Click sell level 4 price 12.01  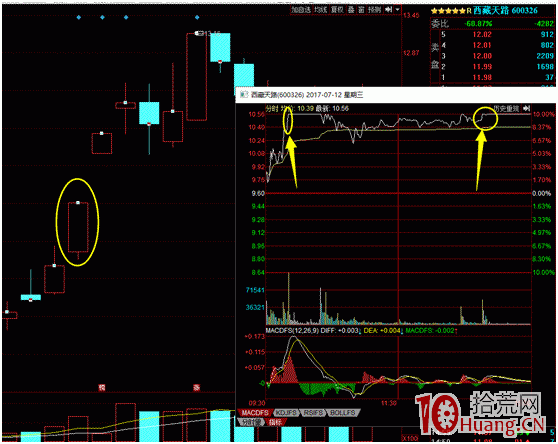tap(482, 45)
